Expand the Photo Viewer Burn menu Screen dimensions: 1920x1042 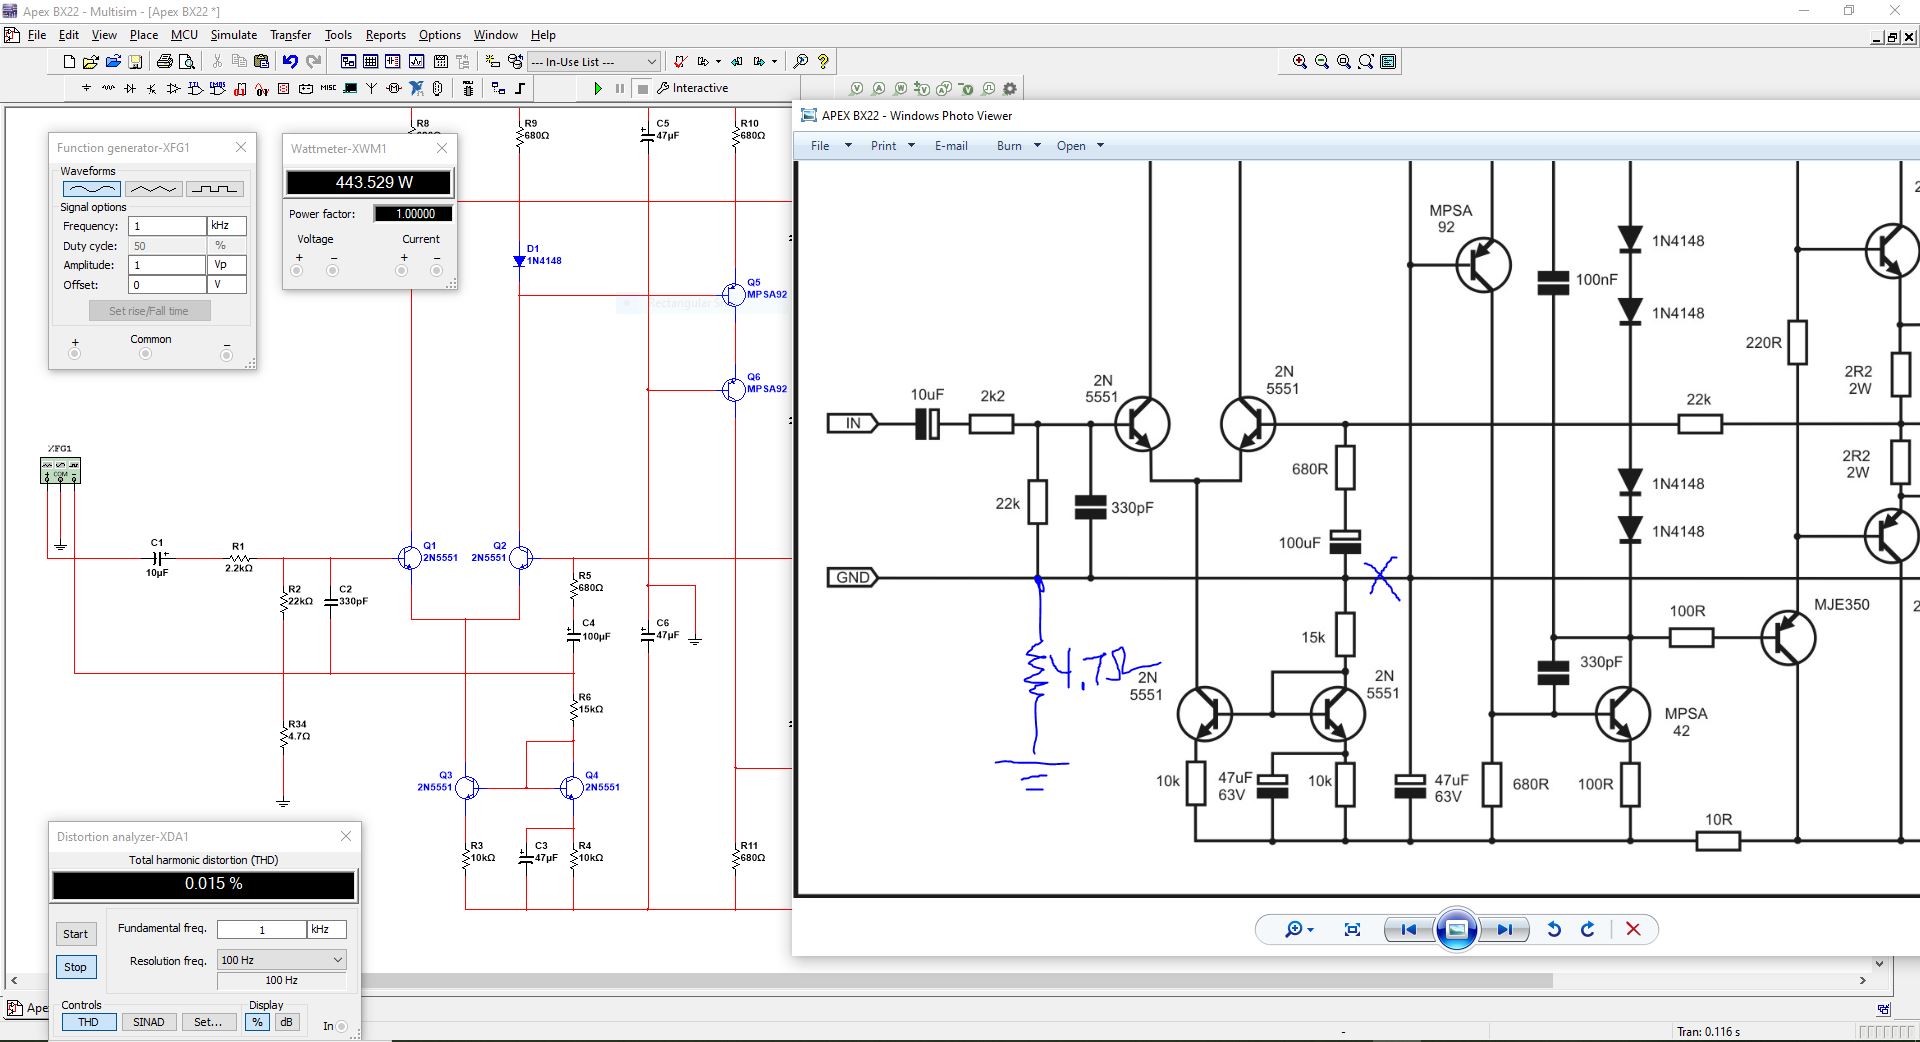coord(1018,146)
